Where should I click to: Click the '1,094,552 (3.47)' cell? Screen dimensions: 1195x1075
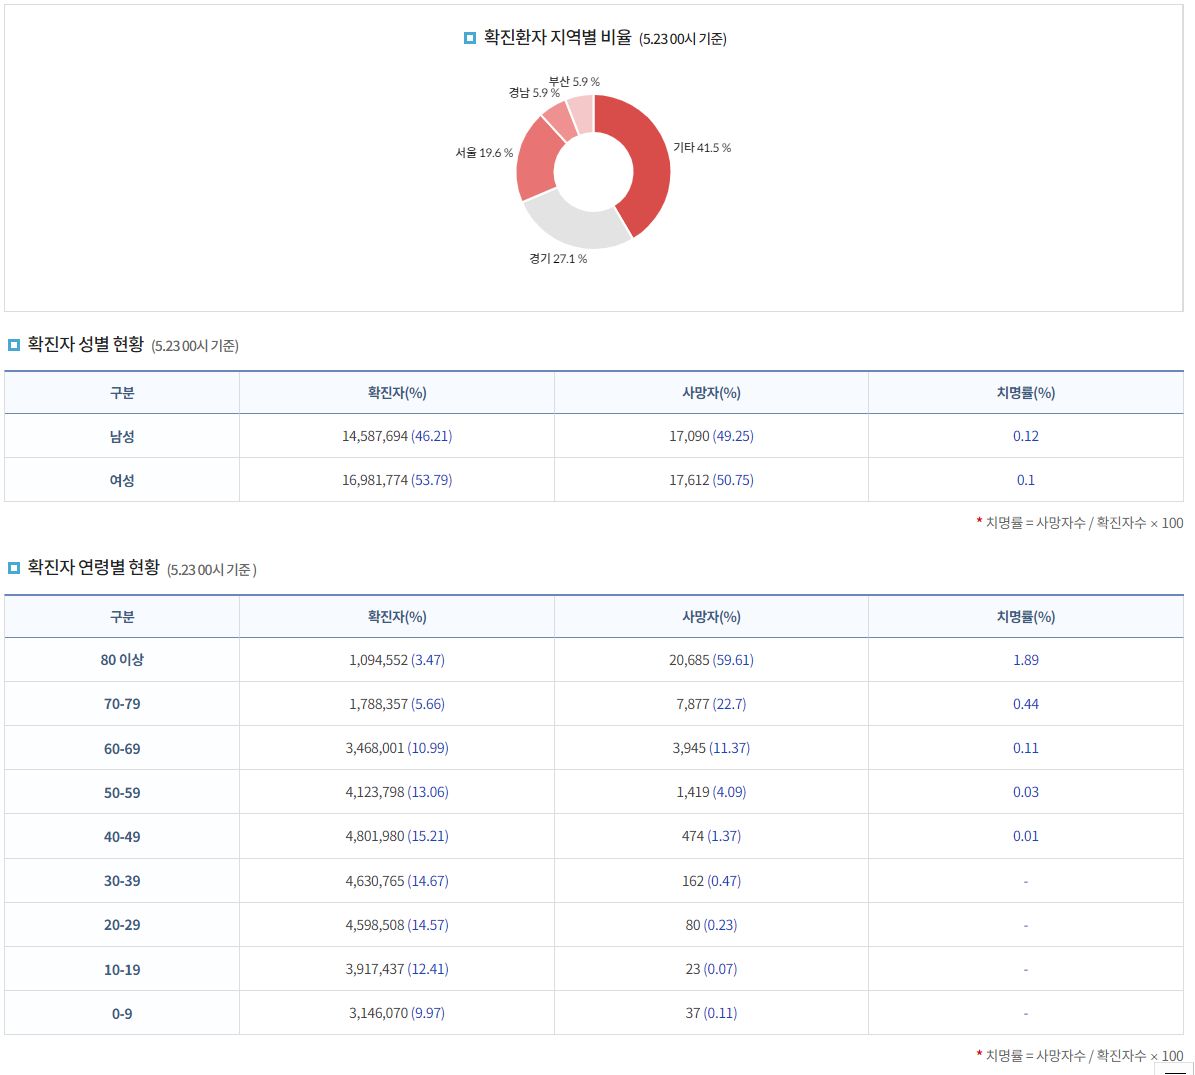397,660
